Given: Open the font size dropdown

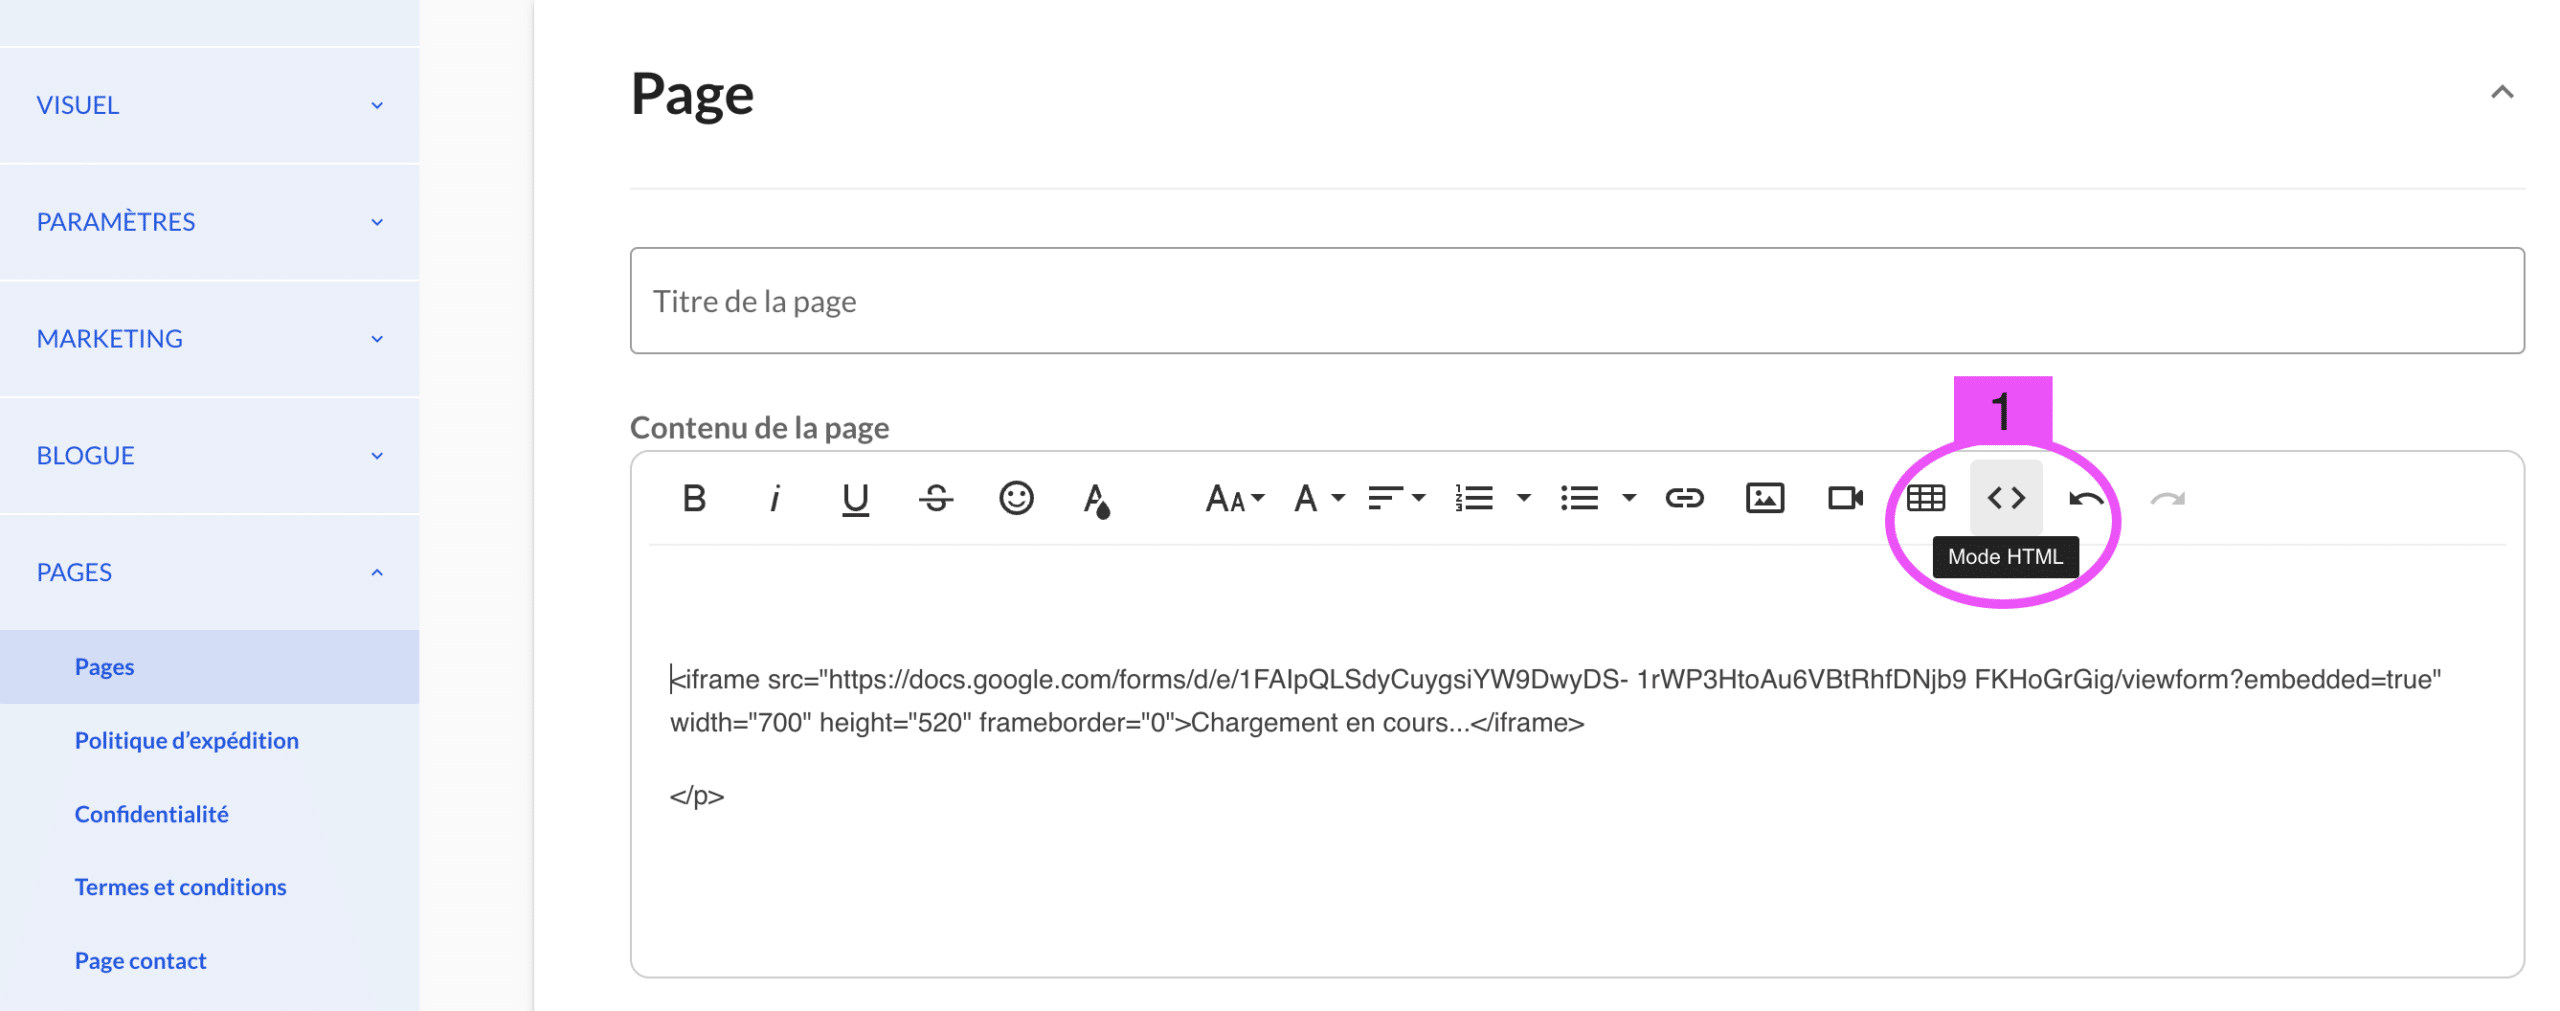Looking at the screenshot, I should [x=1234, y=497].
